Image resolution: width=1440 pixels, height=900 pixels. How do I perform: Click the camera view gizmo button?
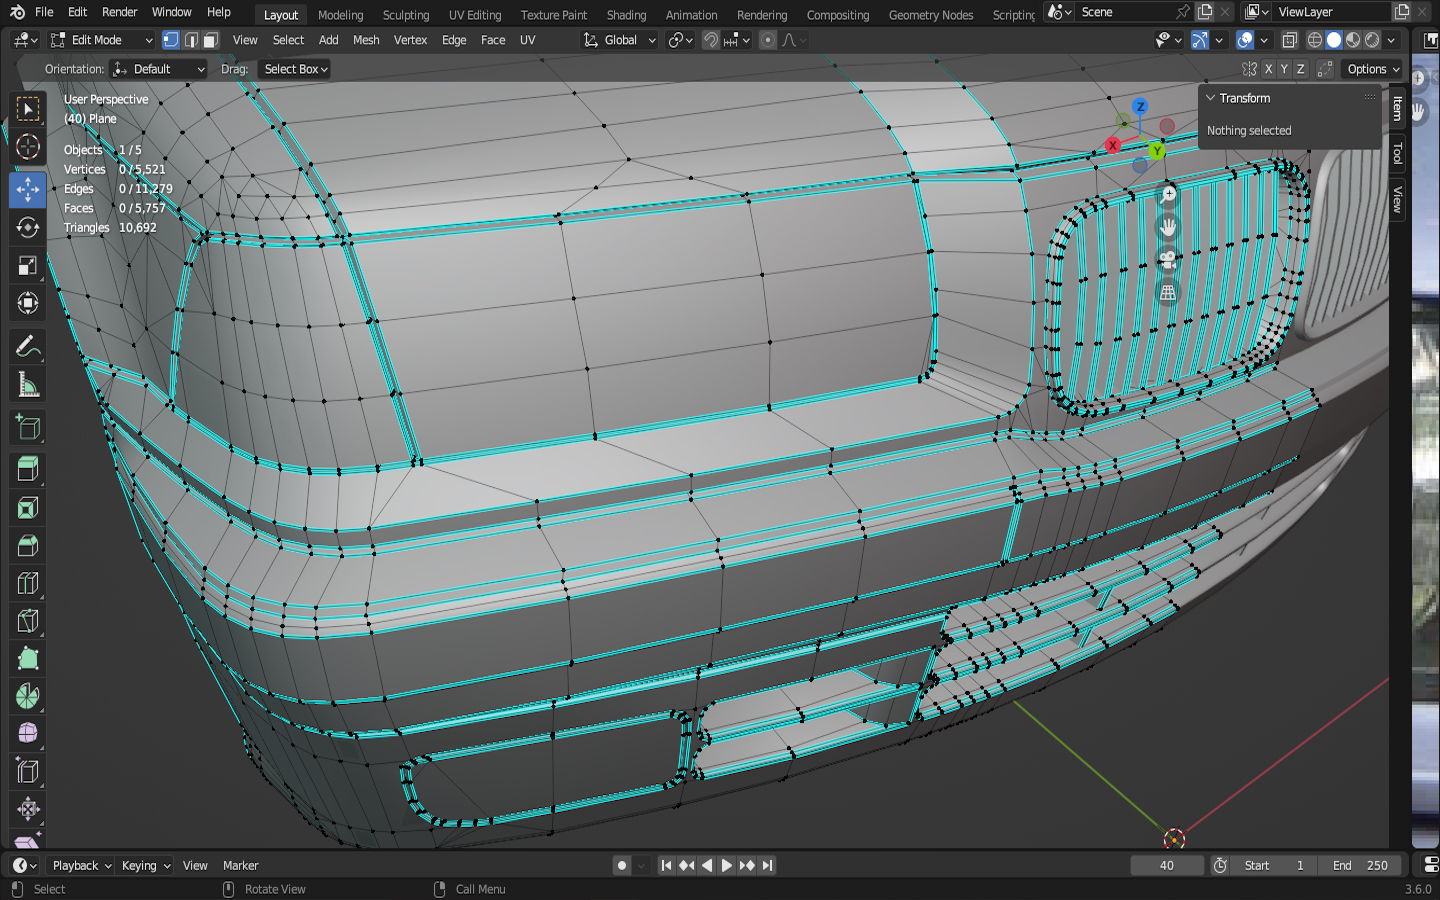pyautogui.click(x=1167, y=260)
